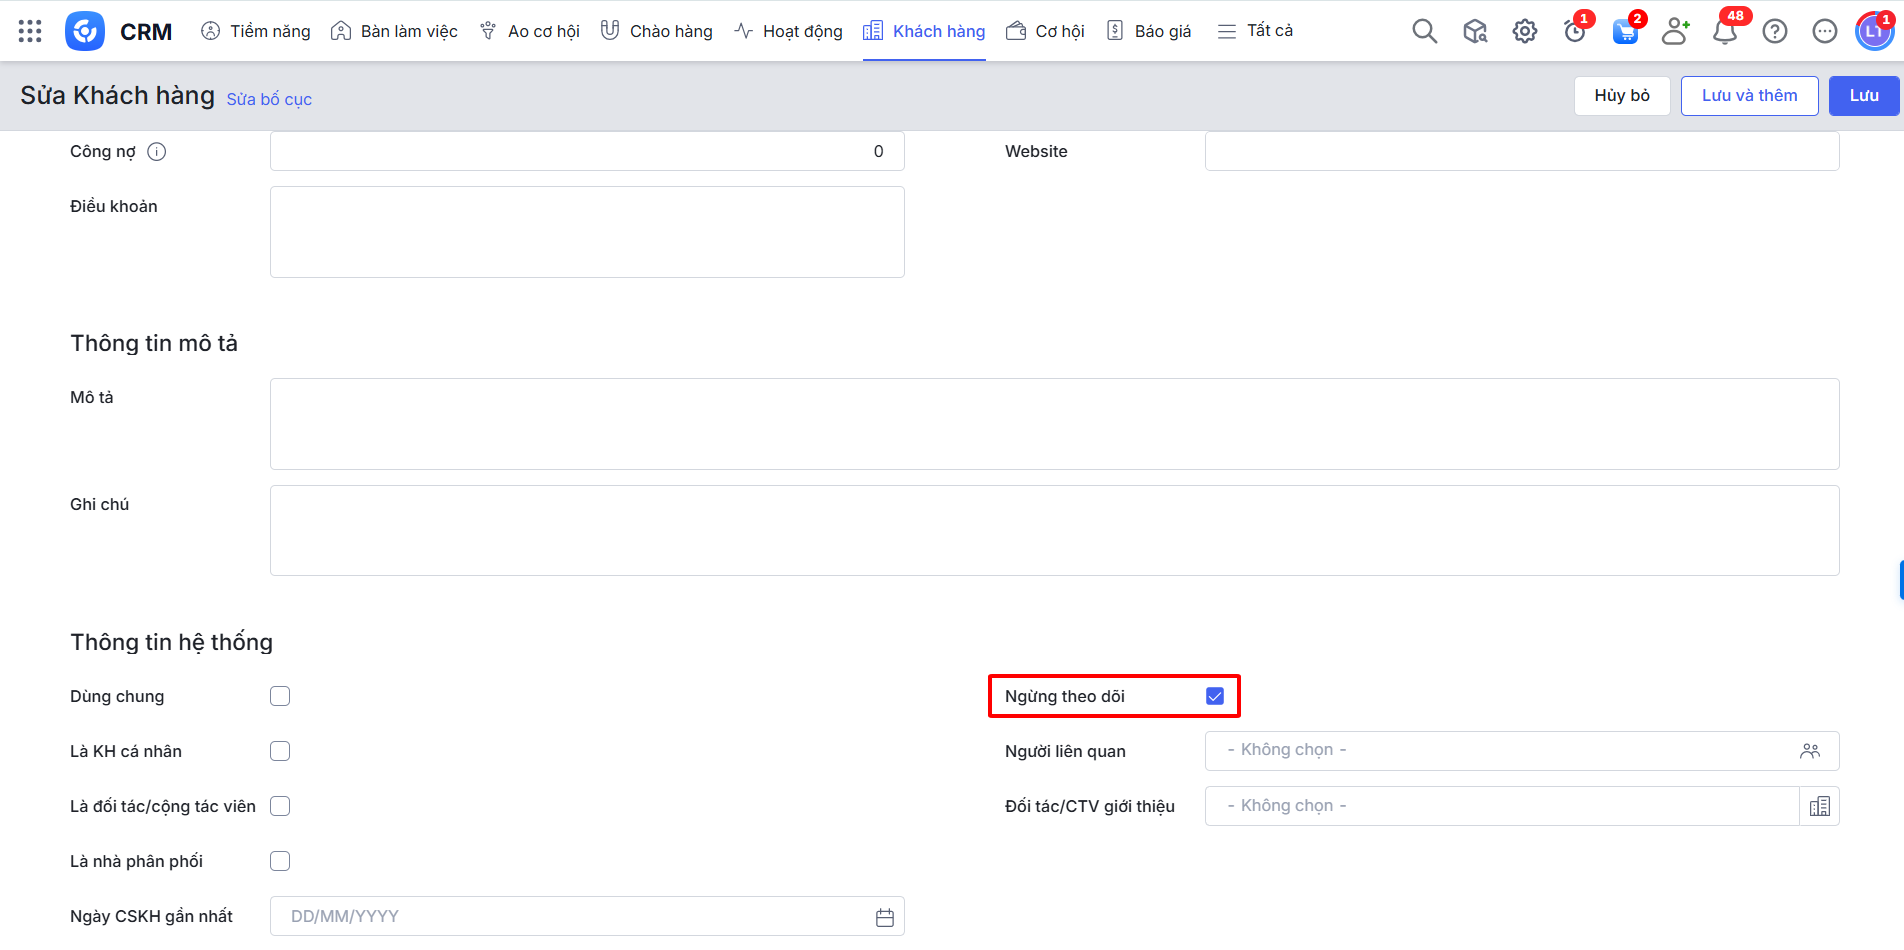Check the Là nhà phân phối checkbox
1904x950 pixels.
point(280,861)
